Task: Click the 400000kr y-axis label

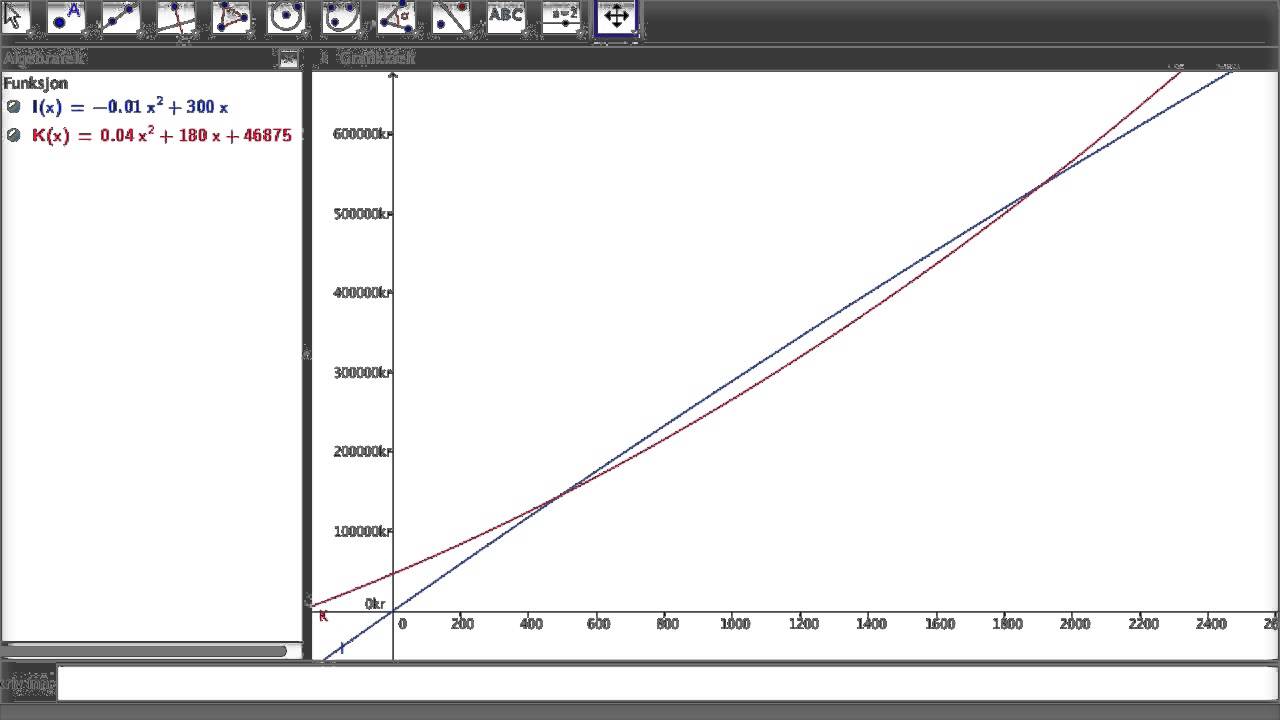Action: tap(361, 293)
